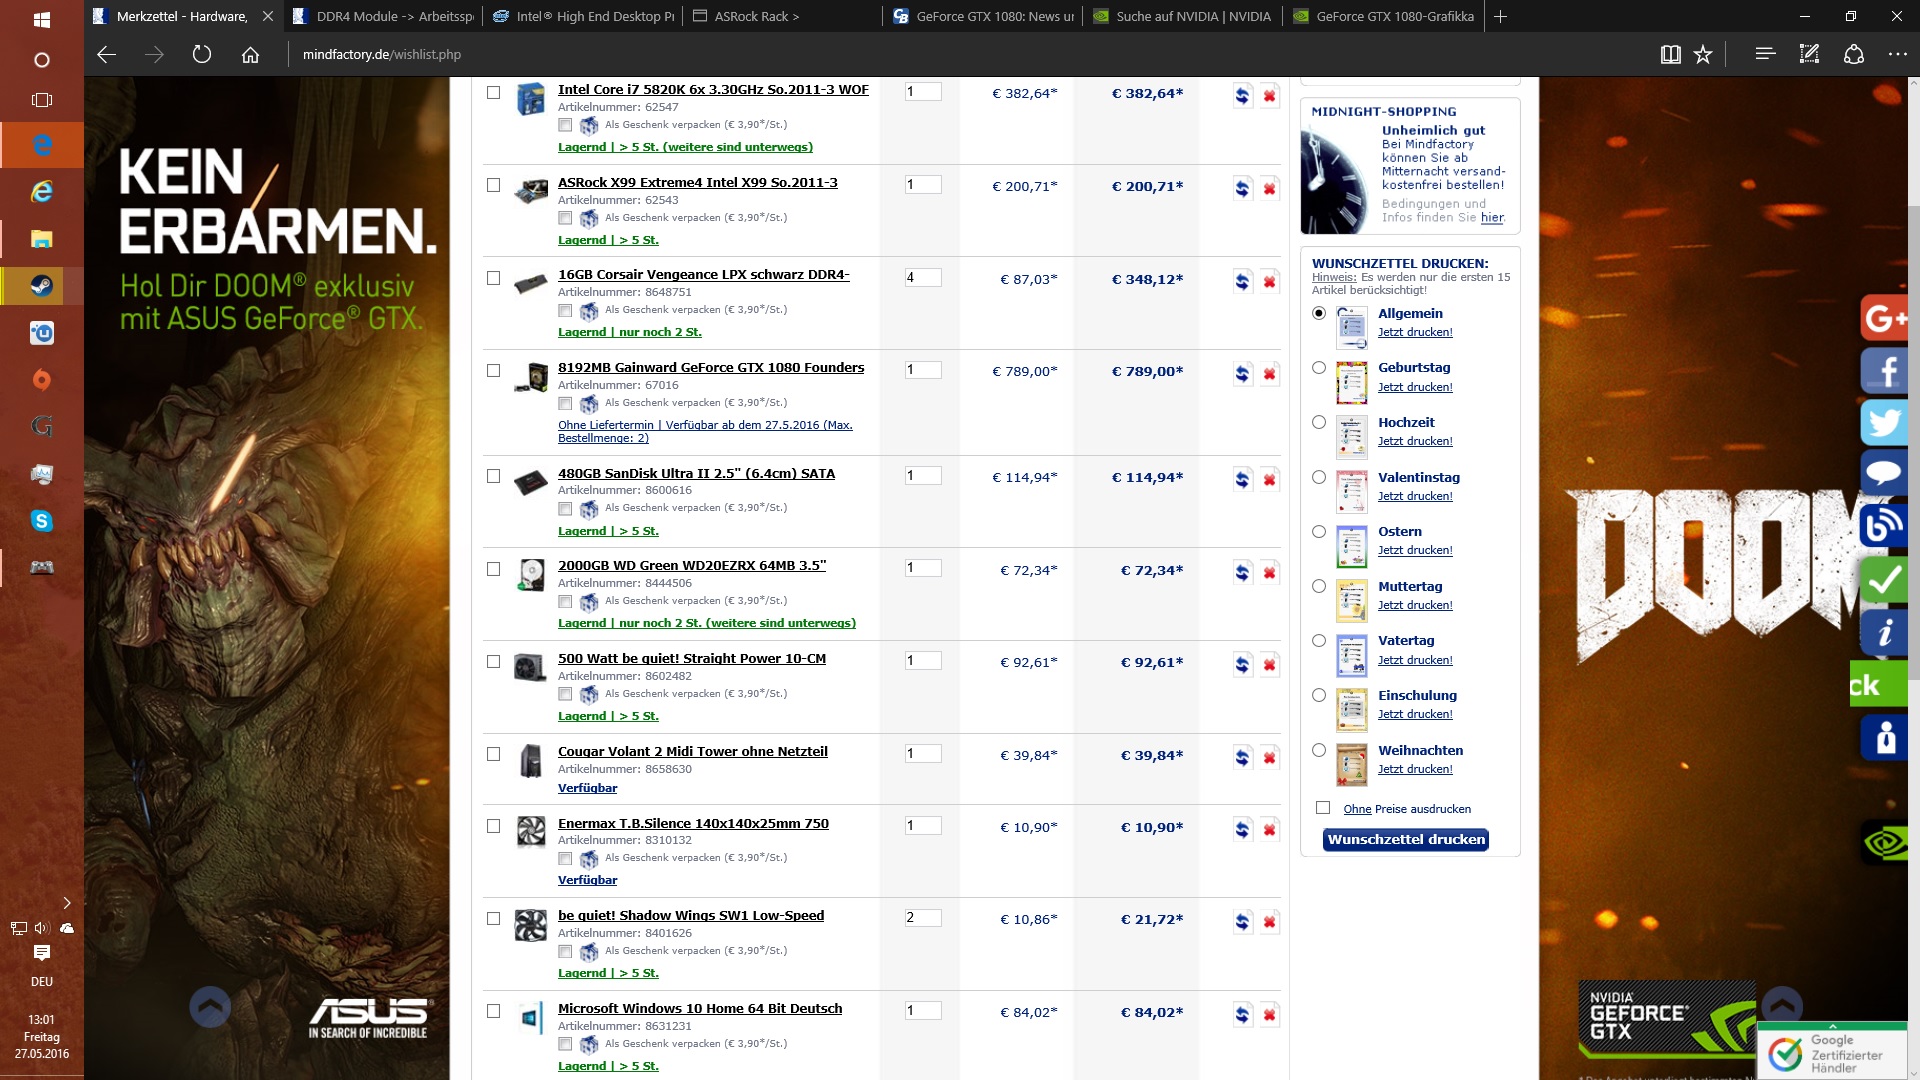Click scroll-to-top arrow on left banner

pos(210,1007)
